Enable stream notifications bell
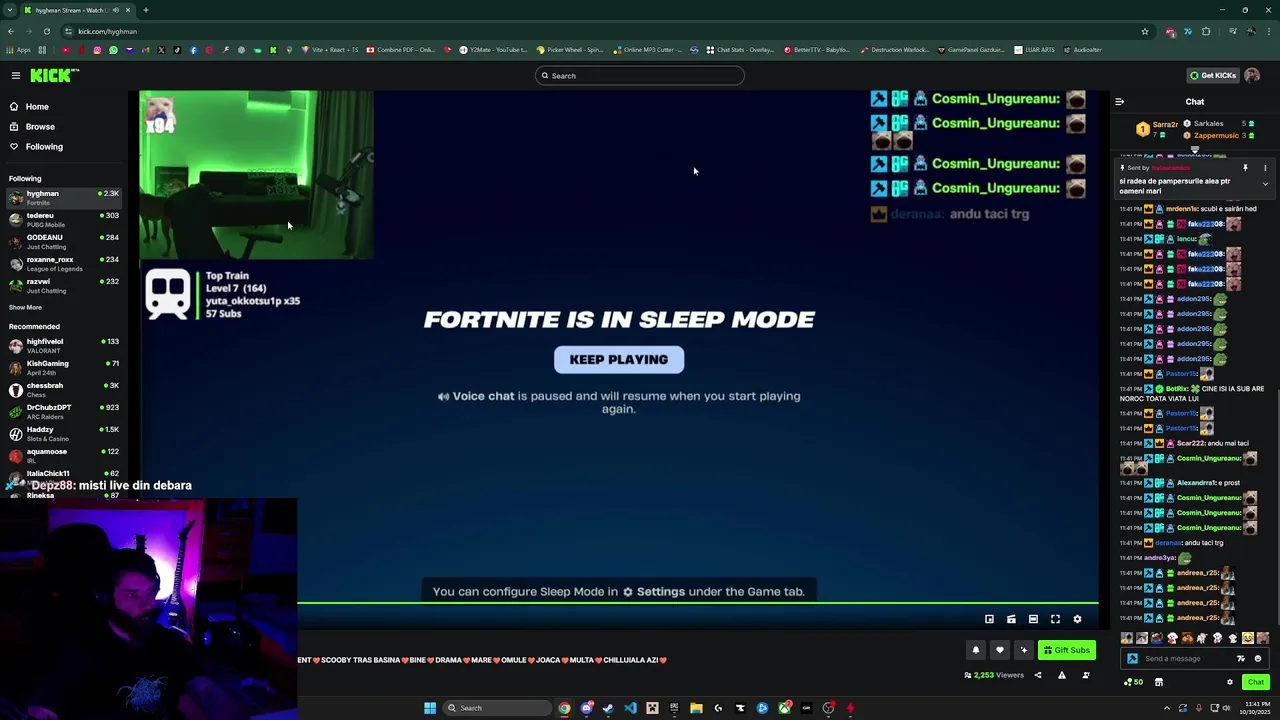The width and height of the screenshot is (1280, 720). pyautogui.click(x=976, y=650)
